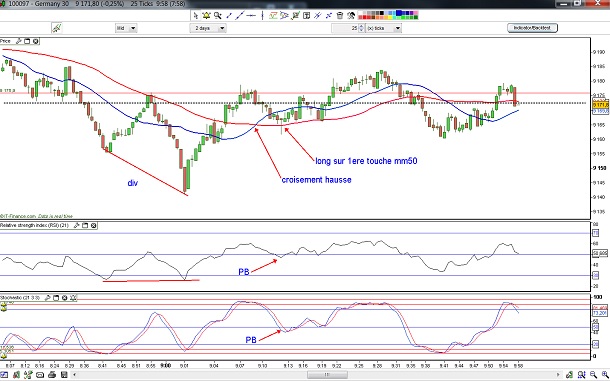
Task: Click the floppy disk save icon
Action: click(x=64, y=375)
